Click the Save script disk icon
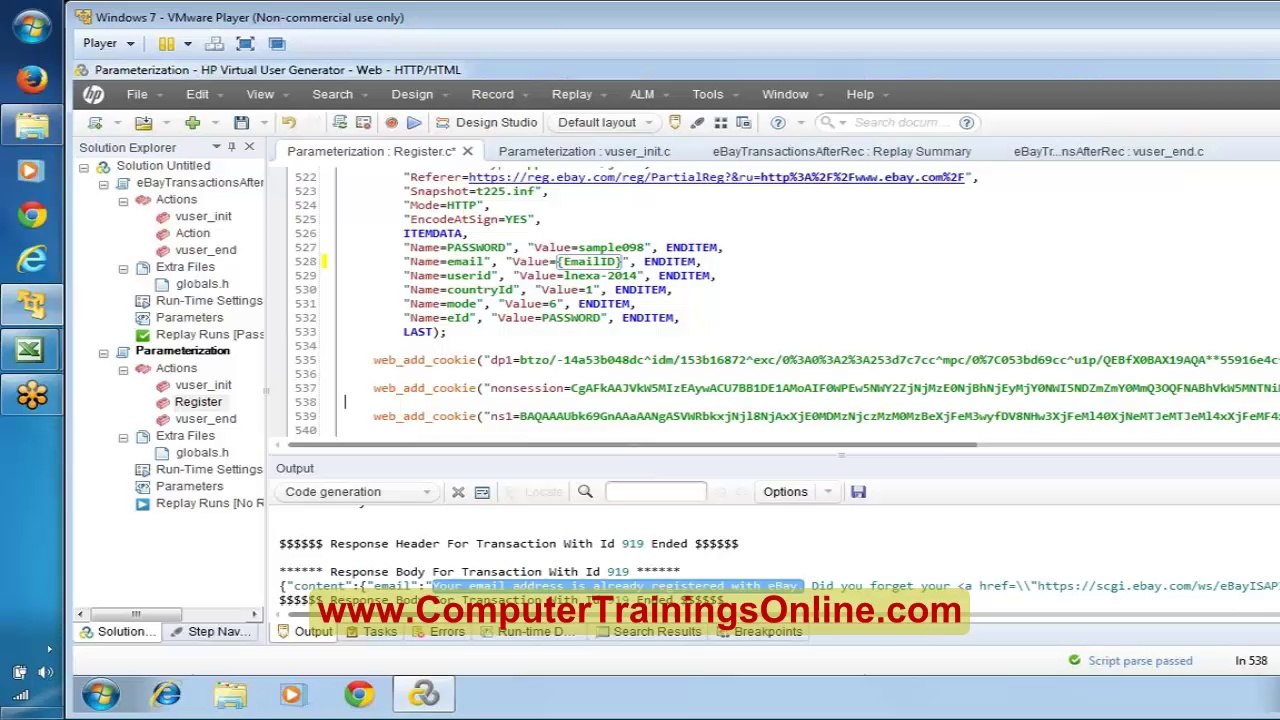1280x720 pixels. click(x=241, y=122)
